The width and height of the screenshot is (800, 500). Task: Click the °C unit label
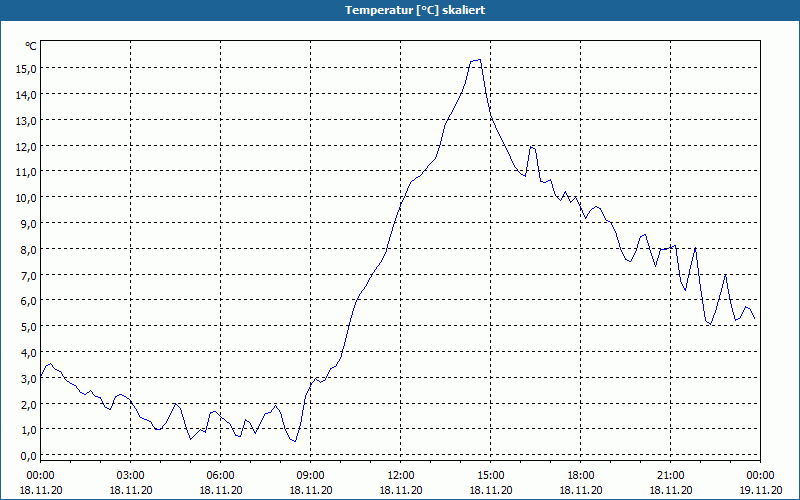tap(31, 46)
